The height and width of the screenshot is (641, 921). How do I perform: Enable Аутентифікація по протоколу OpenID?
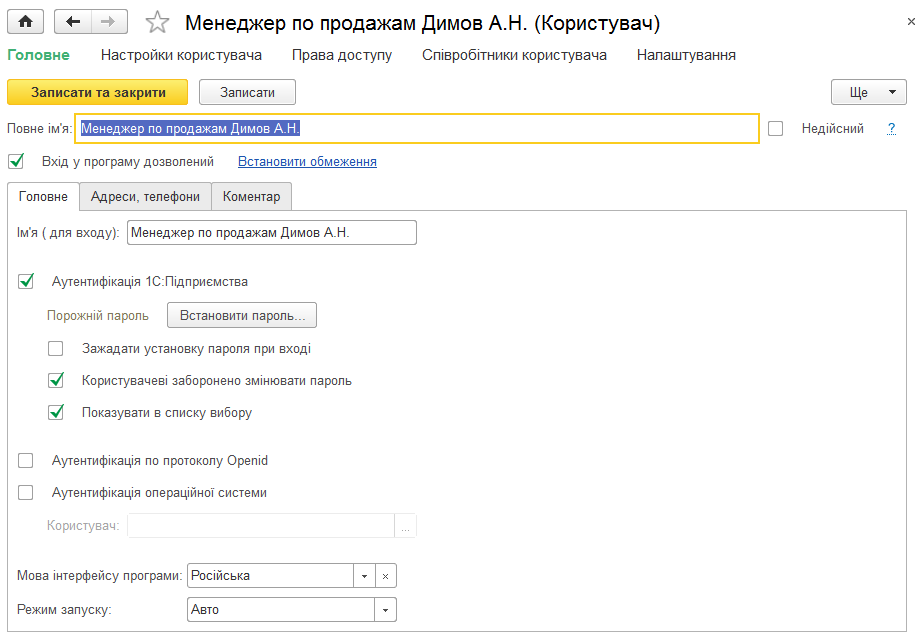pyautogui.click(x=26, y=461)
